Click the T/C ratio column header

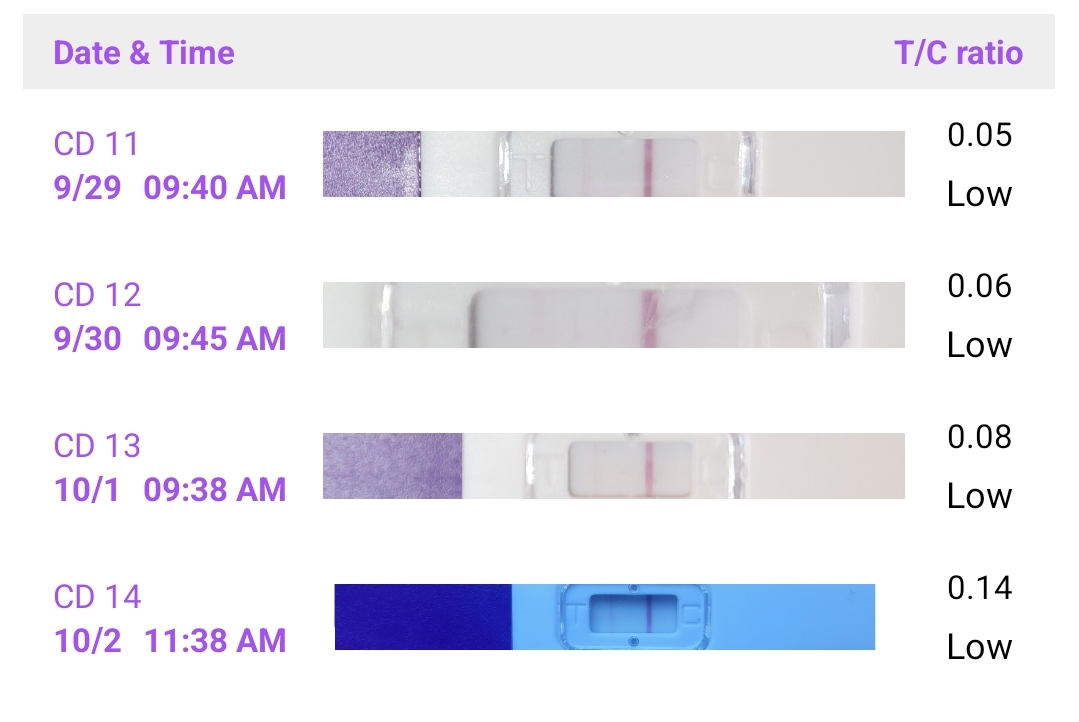click(x=958, y=52)
